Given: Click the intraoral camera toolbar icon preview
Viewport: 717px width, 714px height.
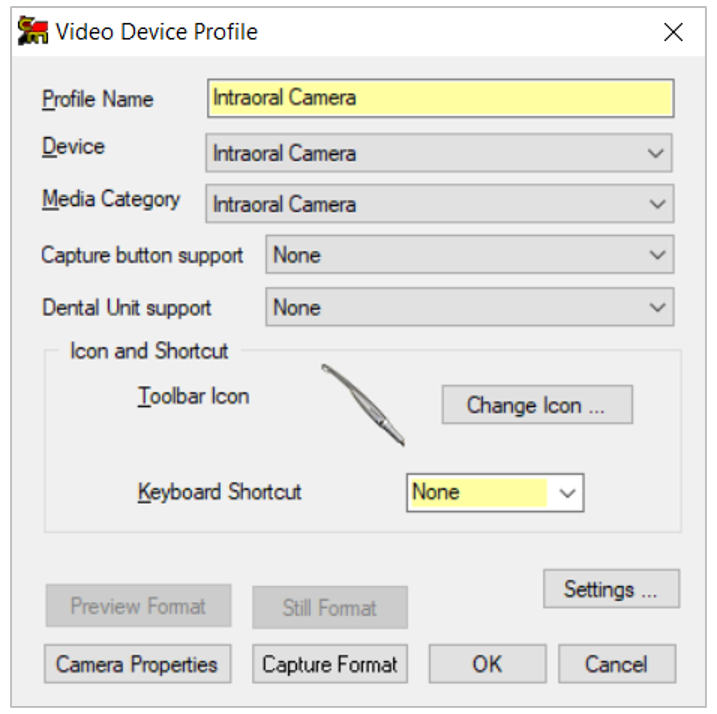Looking at the screenshot, I should 363,404.
